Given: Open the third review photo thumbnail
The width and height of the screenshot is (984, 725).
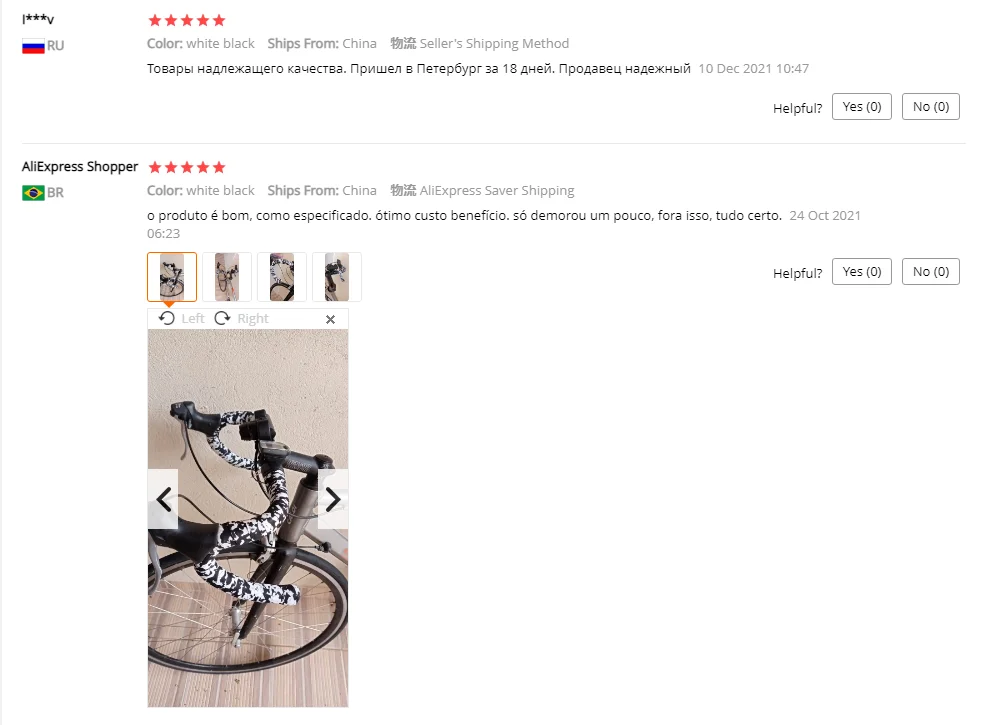Looking at the screenshot, I should click(282, 277).
